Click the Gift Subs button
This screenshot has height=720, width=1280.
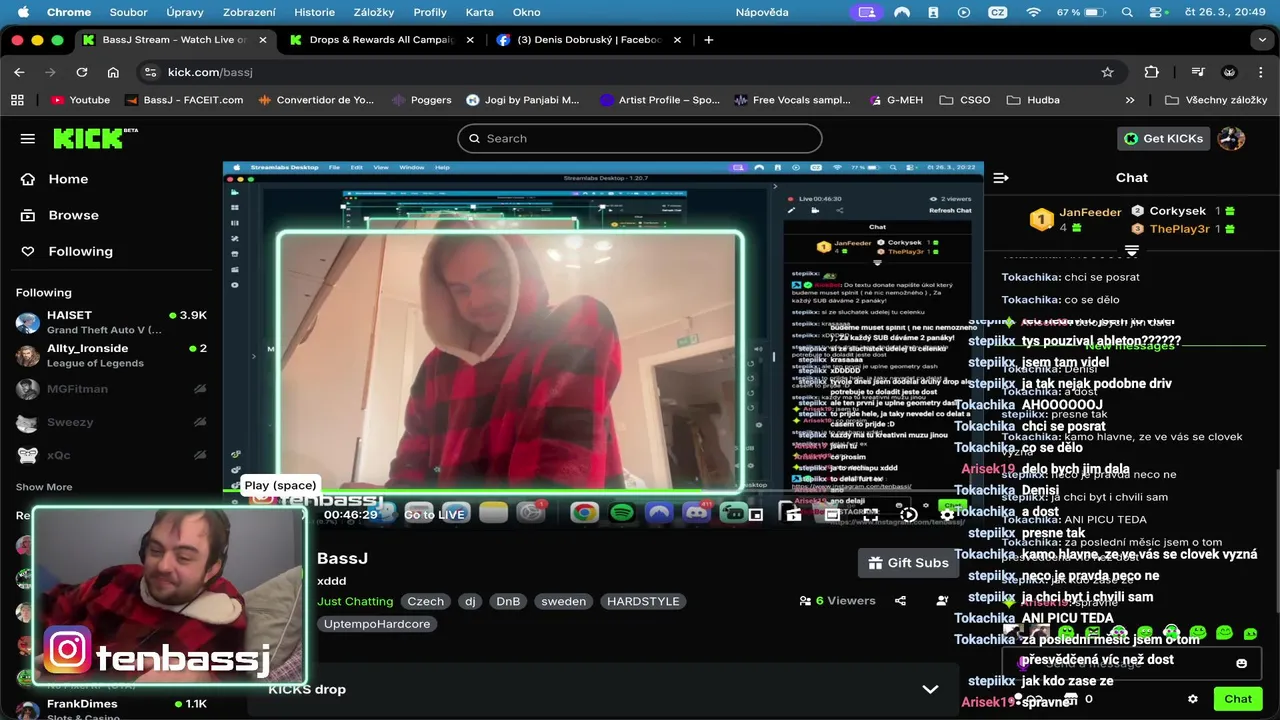[x=908, y=563]
